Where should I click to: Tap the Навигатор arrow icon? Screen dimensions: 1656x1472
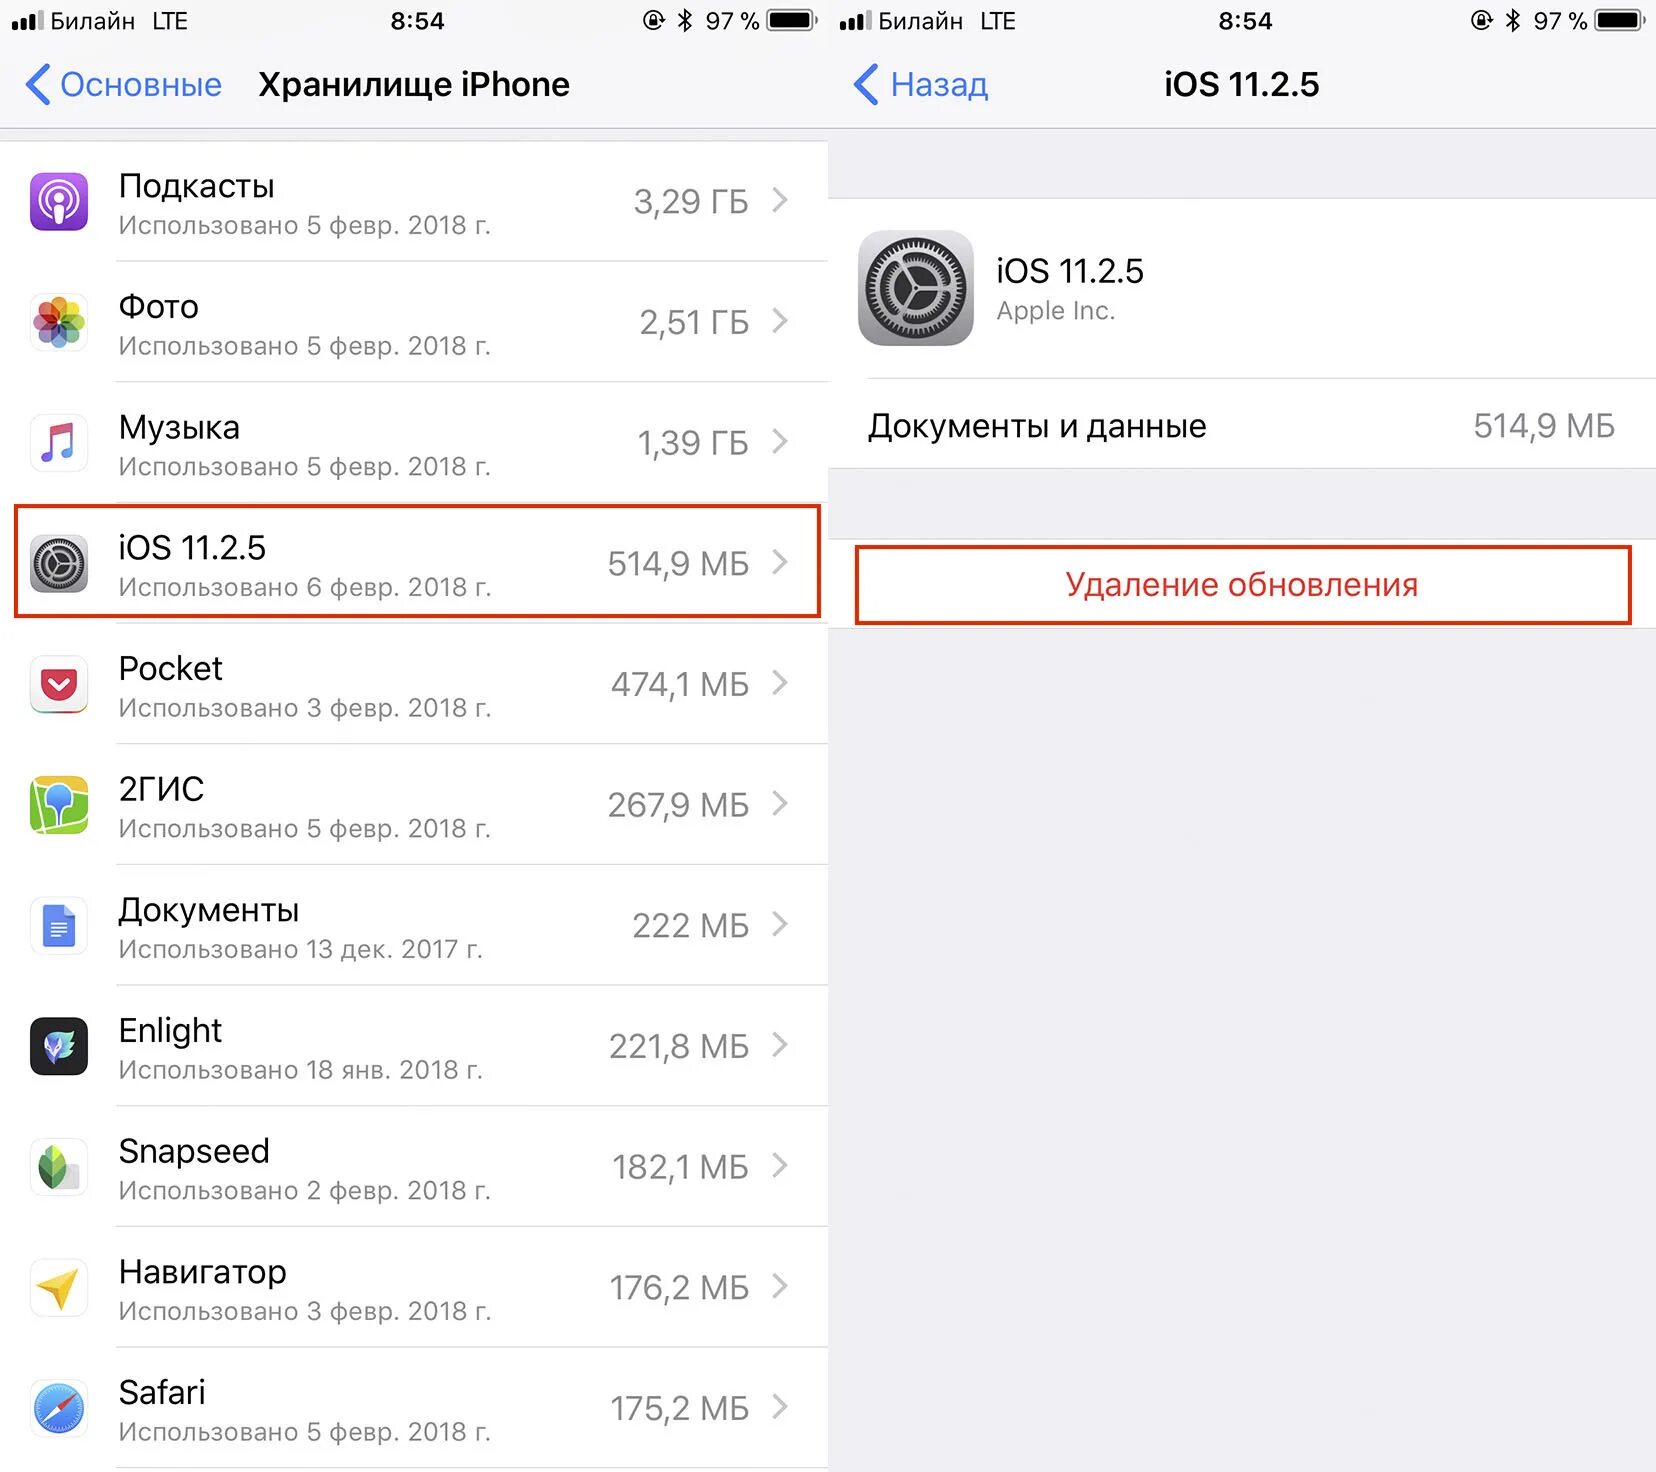click(59, 1288)
